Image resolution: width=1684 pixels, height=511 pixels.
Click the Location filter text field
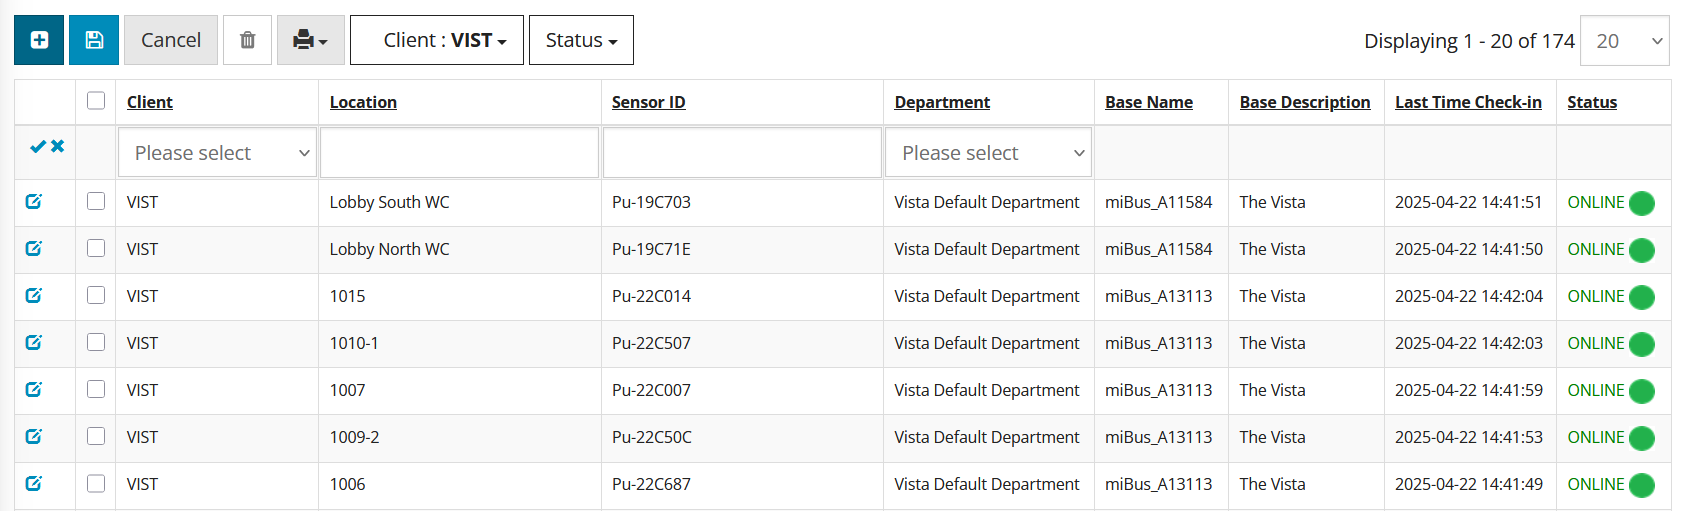(x=460, y=153)
